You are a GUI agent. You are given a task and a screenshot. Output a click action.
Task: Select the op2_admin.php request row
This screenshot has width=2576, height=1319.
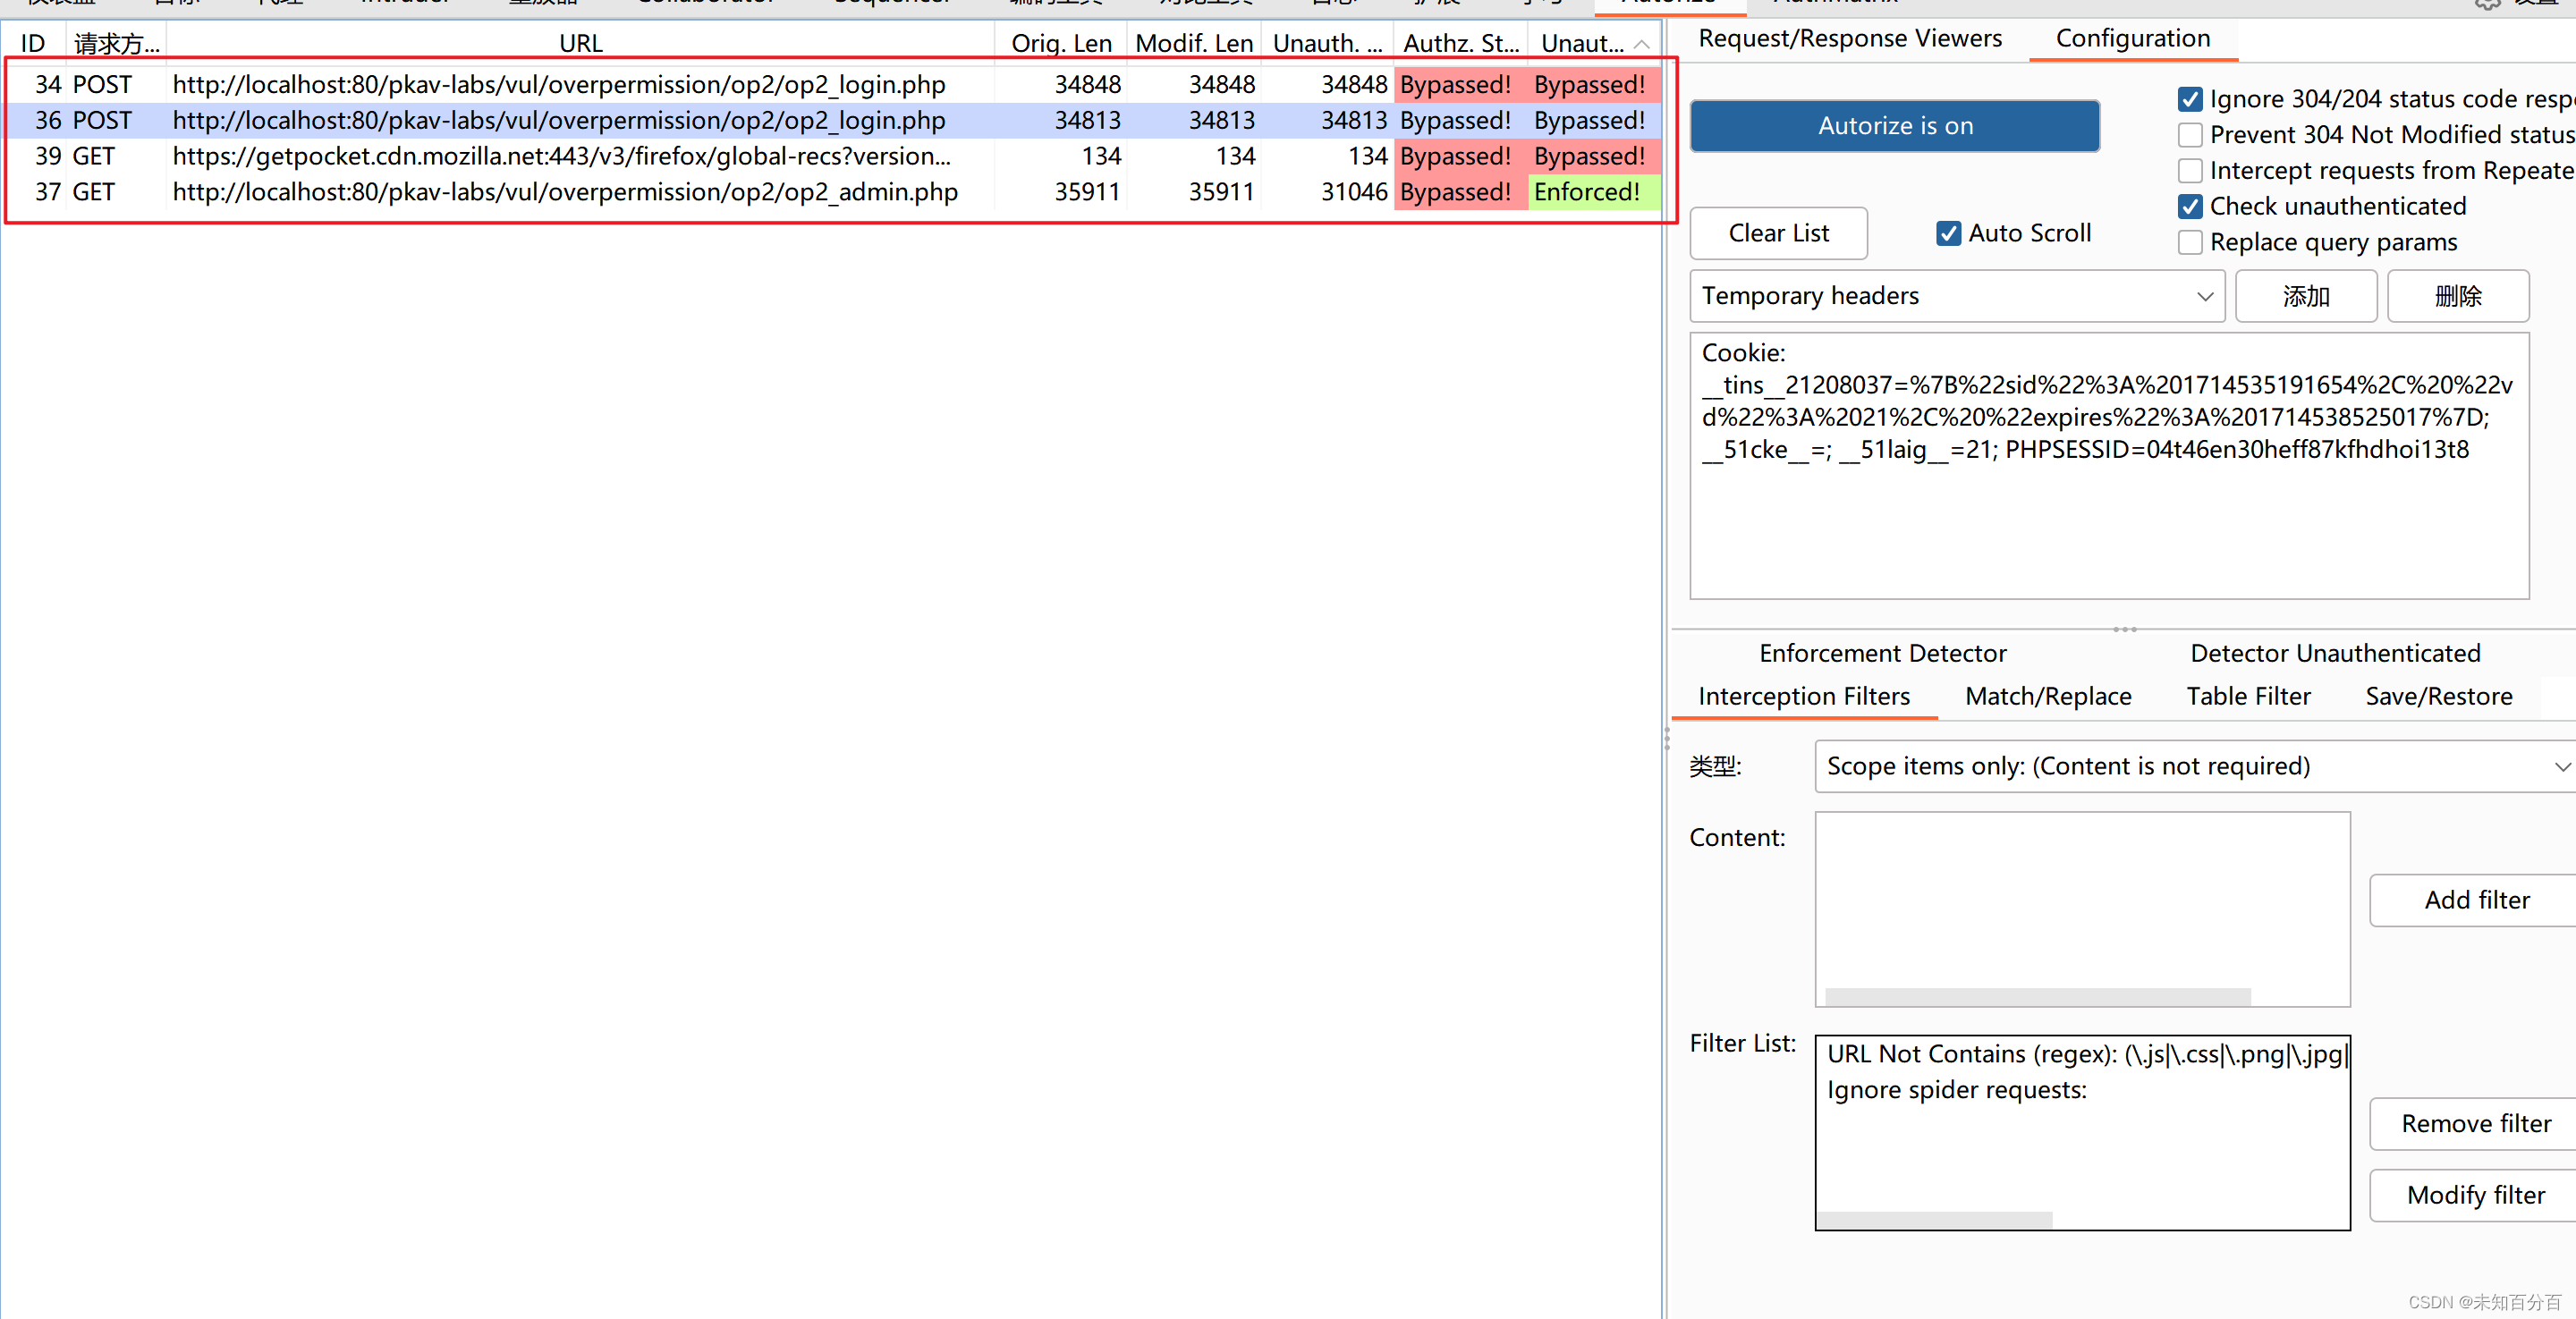pyautogui.click(x=565, y=192)
